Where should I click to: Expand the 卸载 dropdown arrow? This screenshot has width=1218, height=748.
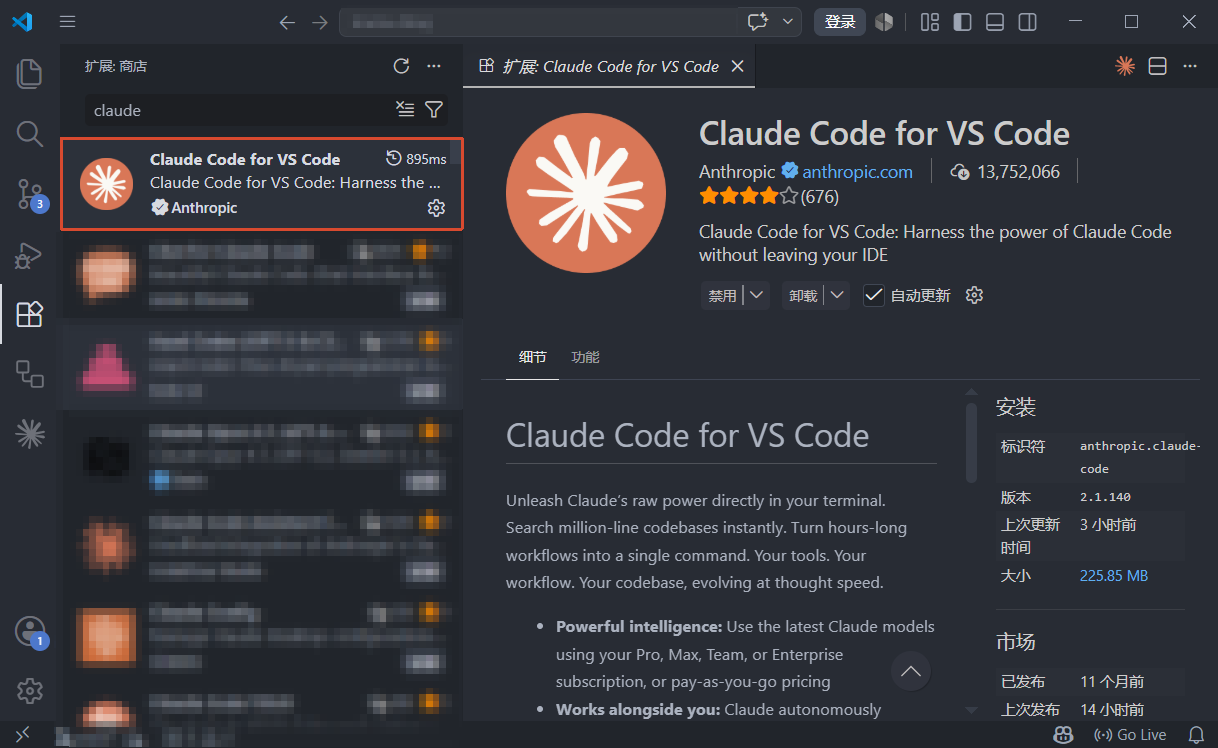pyautogui.click(x=838, y=295)
